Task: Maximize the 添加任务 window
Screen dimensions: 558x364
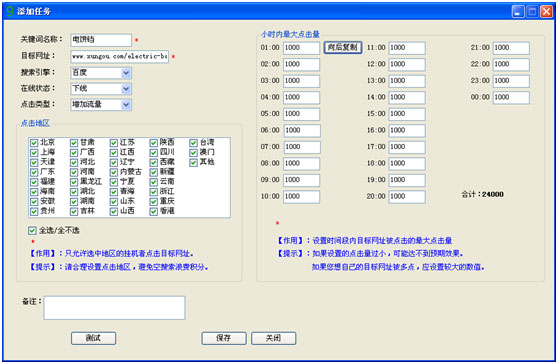Action: coord(532,12)
